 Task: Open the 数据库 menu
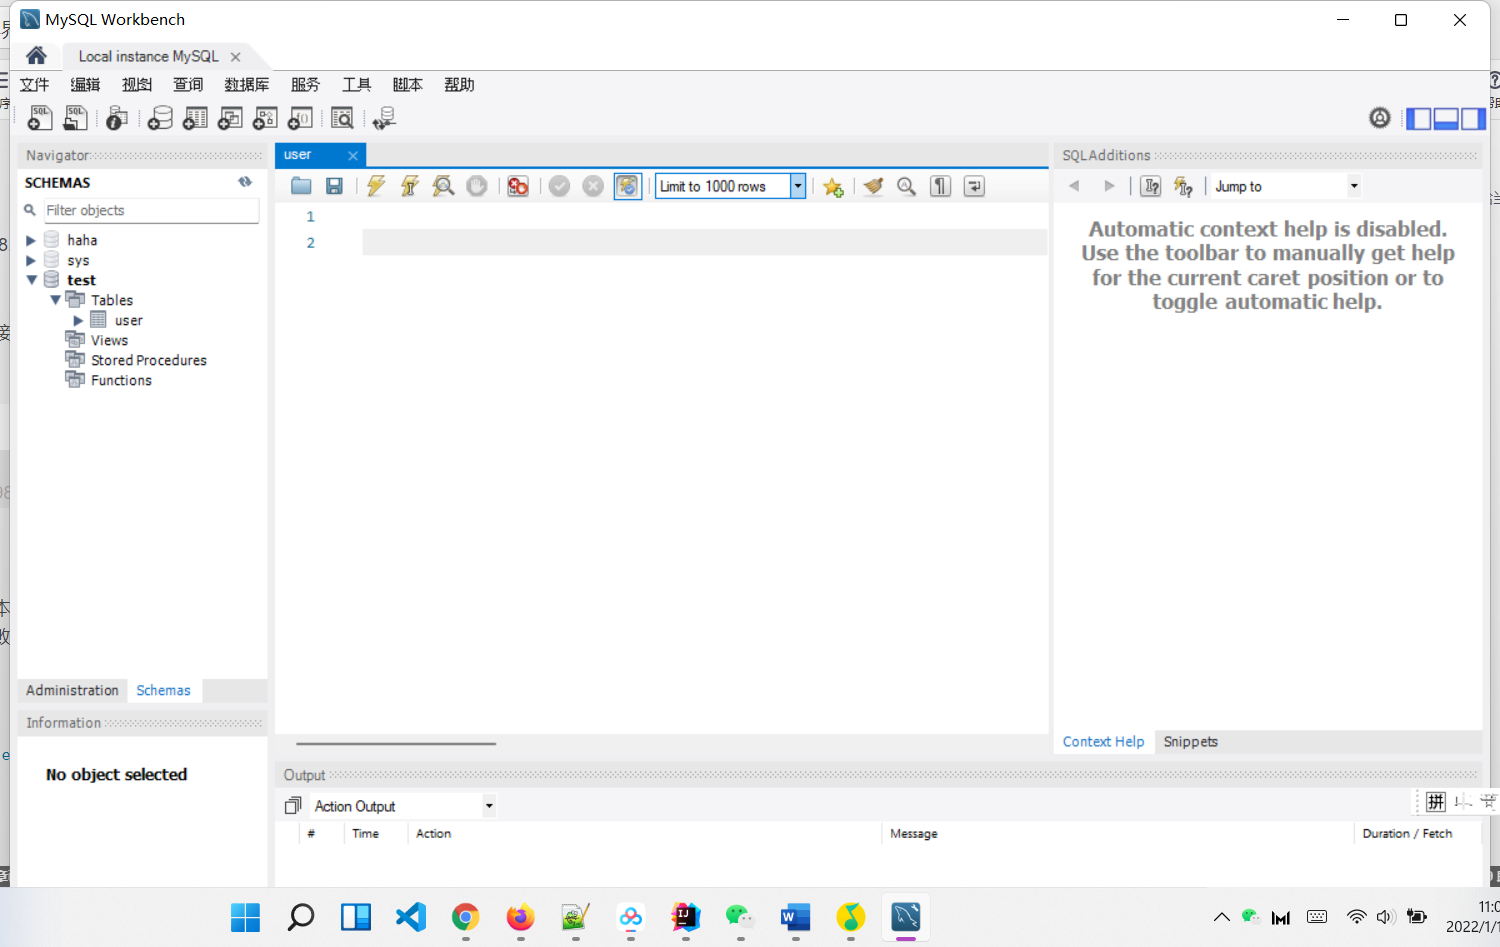(247, 85)
